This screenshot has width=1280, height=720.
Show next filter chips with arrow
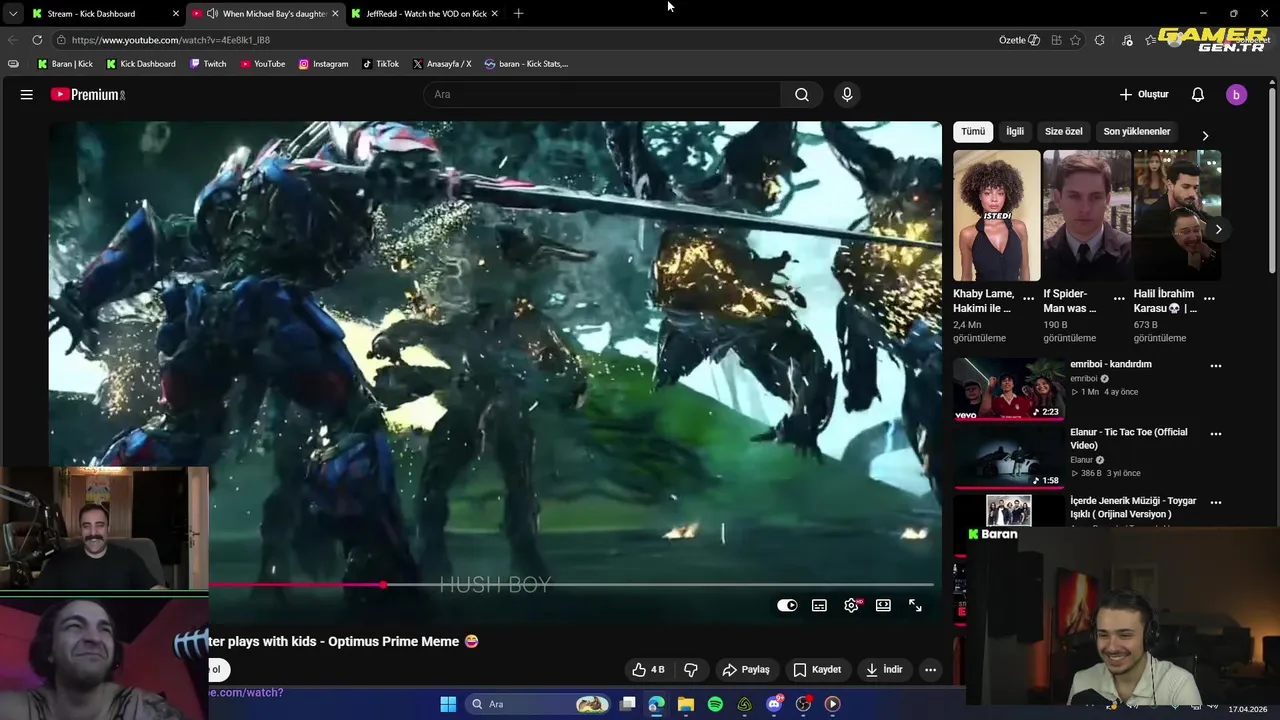(1205, 135)
